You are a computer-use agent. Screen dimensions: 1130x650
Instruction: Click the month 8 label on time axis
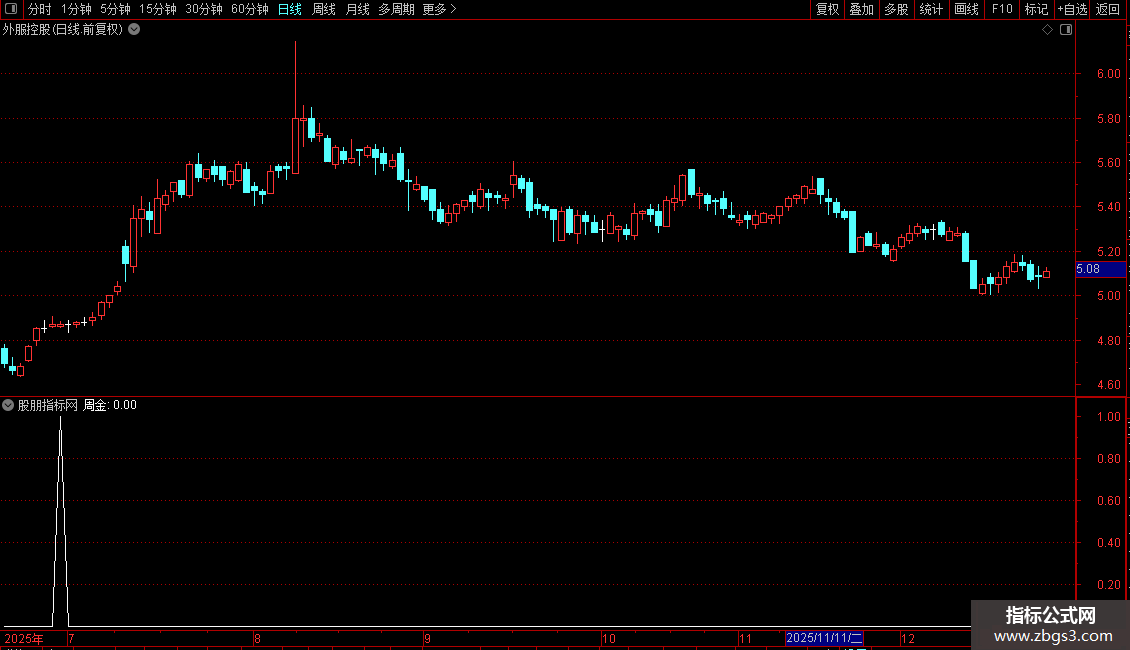pos(257,638)
